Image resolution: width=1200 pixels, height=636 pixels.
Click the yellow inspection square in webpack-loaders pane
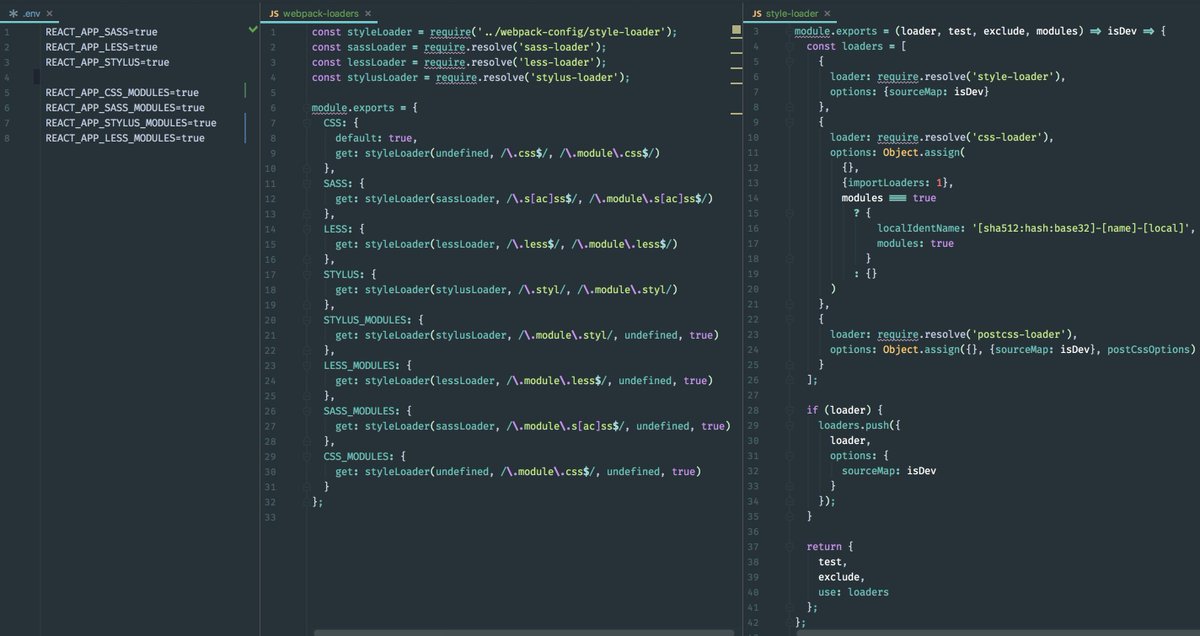(736, 31)
